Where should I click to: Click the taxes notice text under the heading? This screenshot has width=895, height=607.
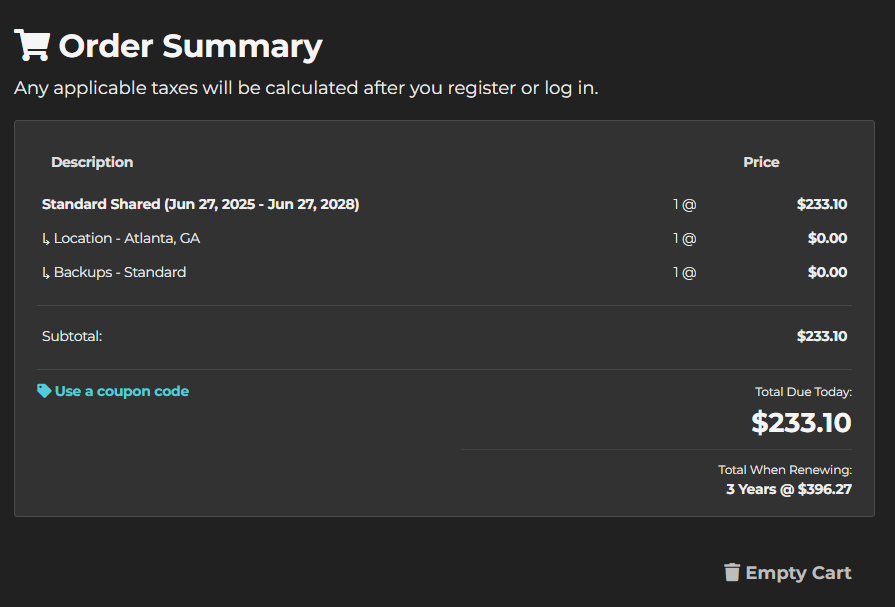pos(307,88)
